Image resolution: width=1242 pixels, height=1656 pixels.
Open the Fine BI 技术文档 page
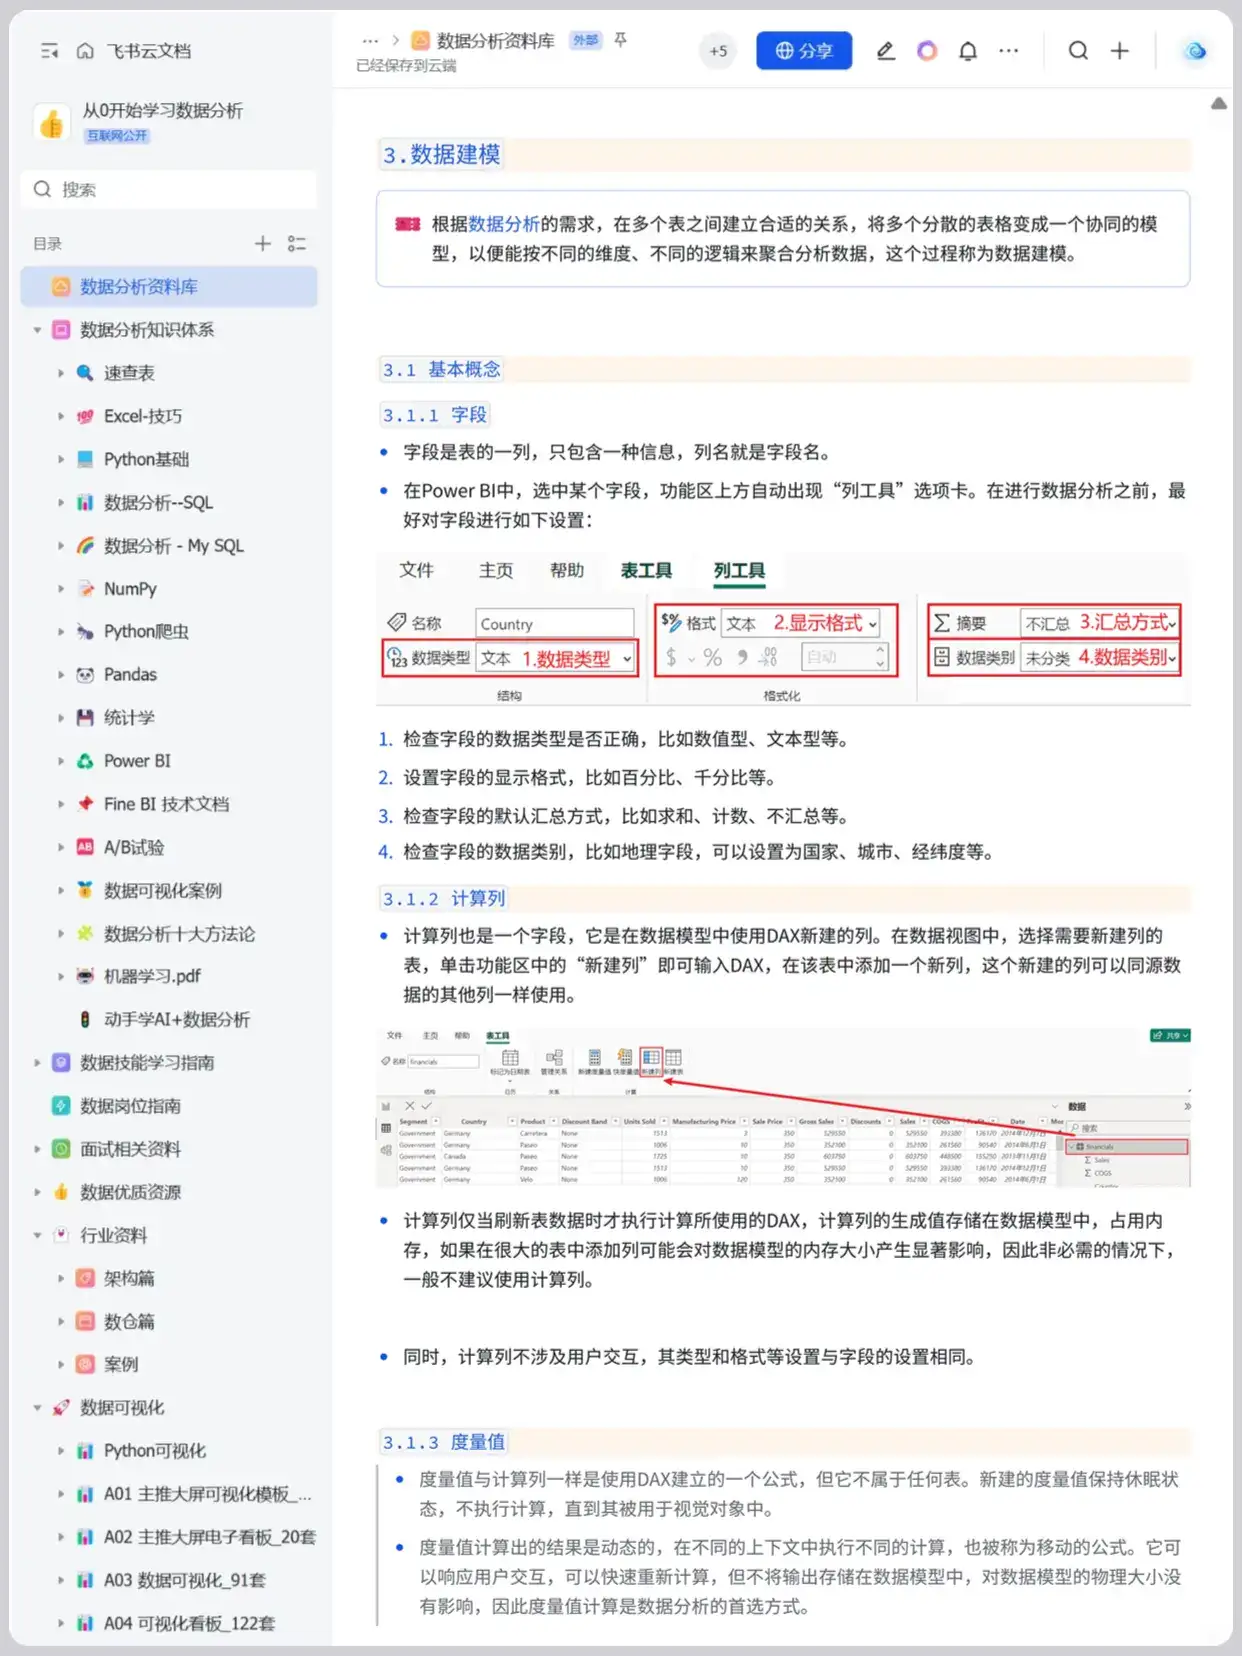point(166,804)
